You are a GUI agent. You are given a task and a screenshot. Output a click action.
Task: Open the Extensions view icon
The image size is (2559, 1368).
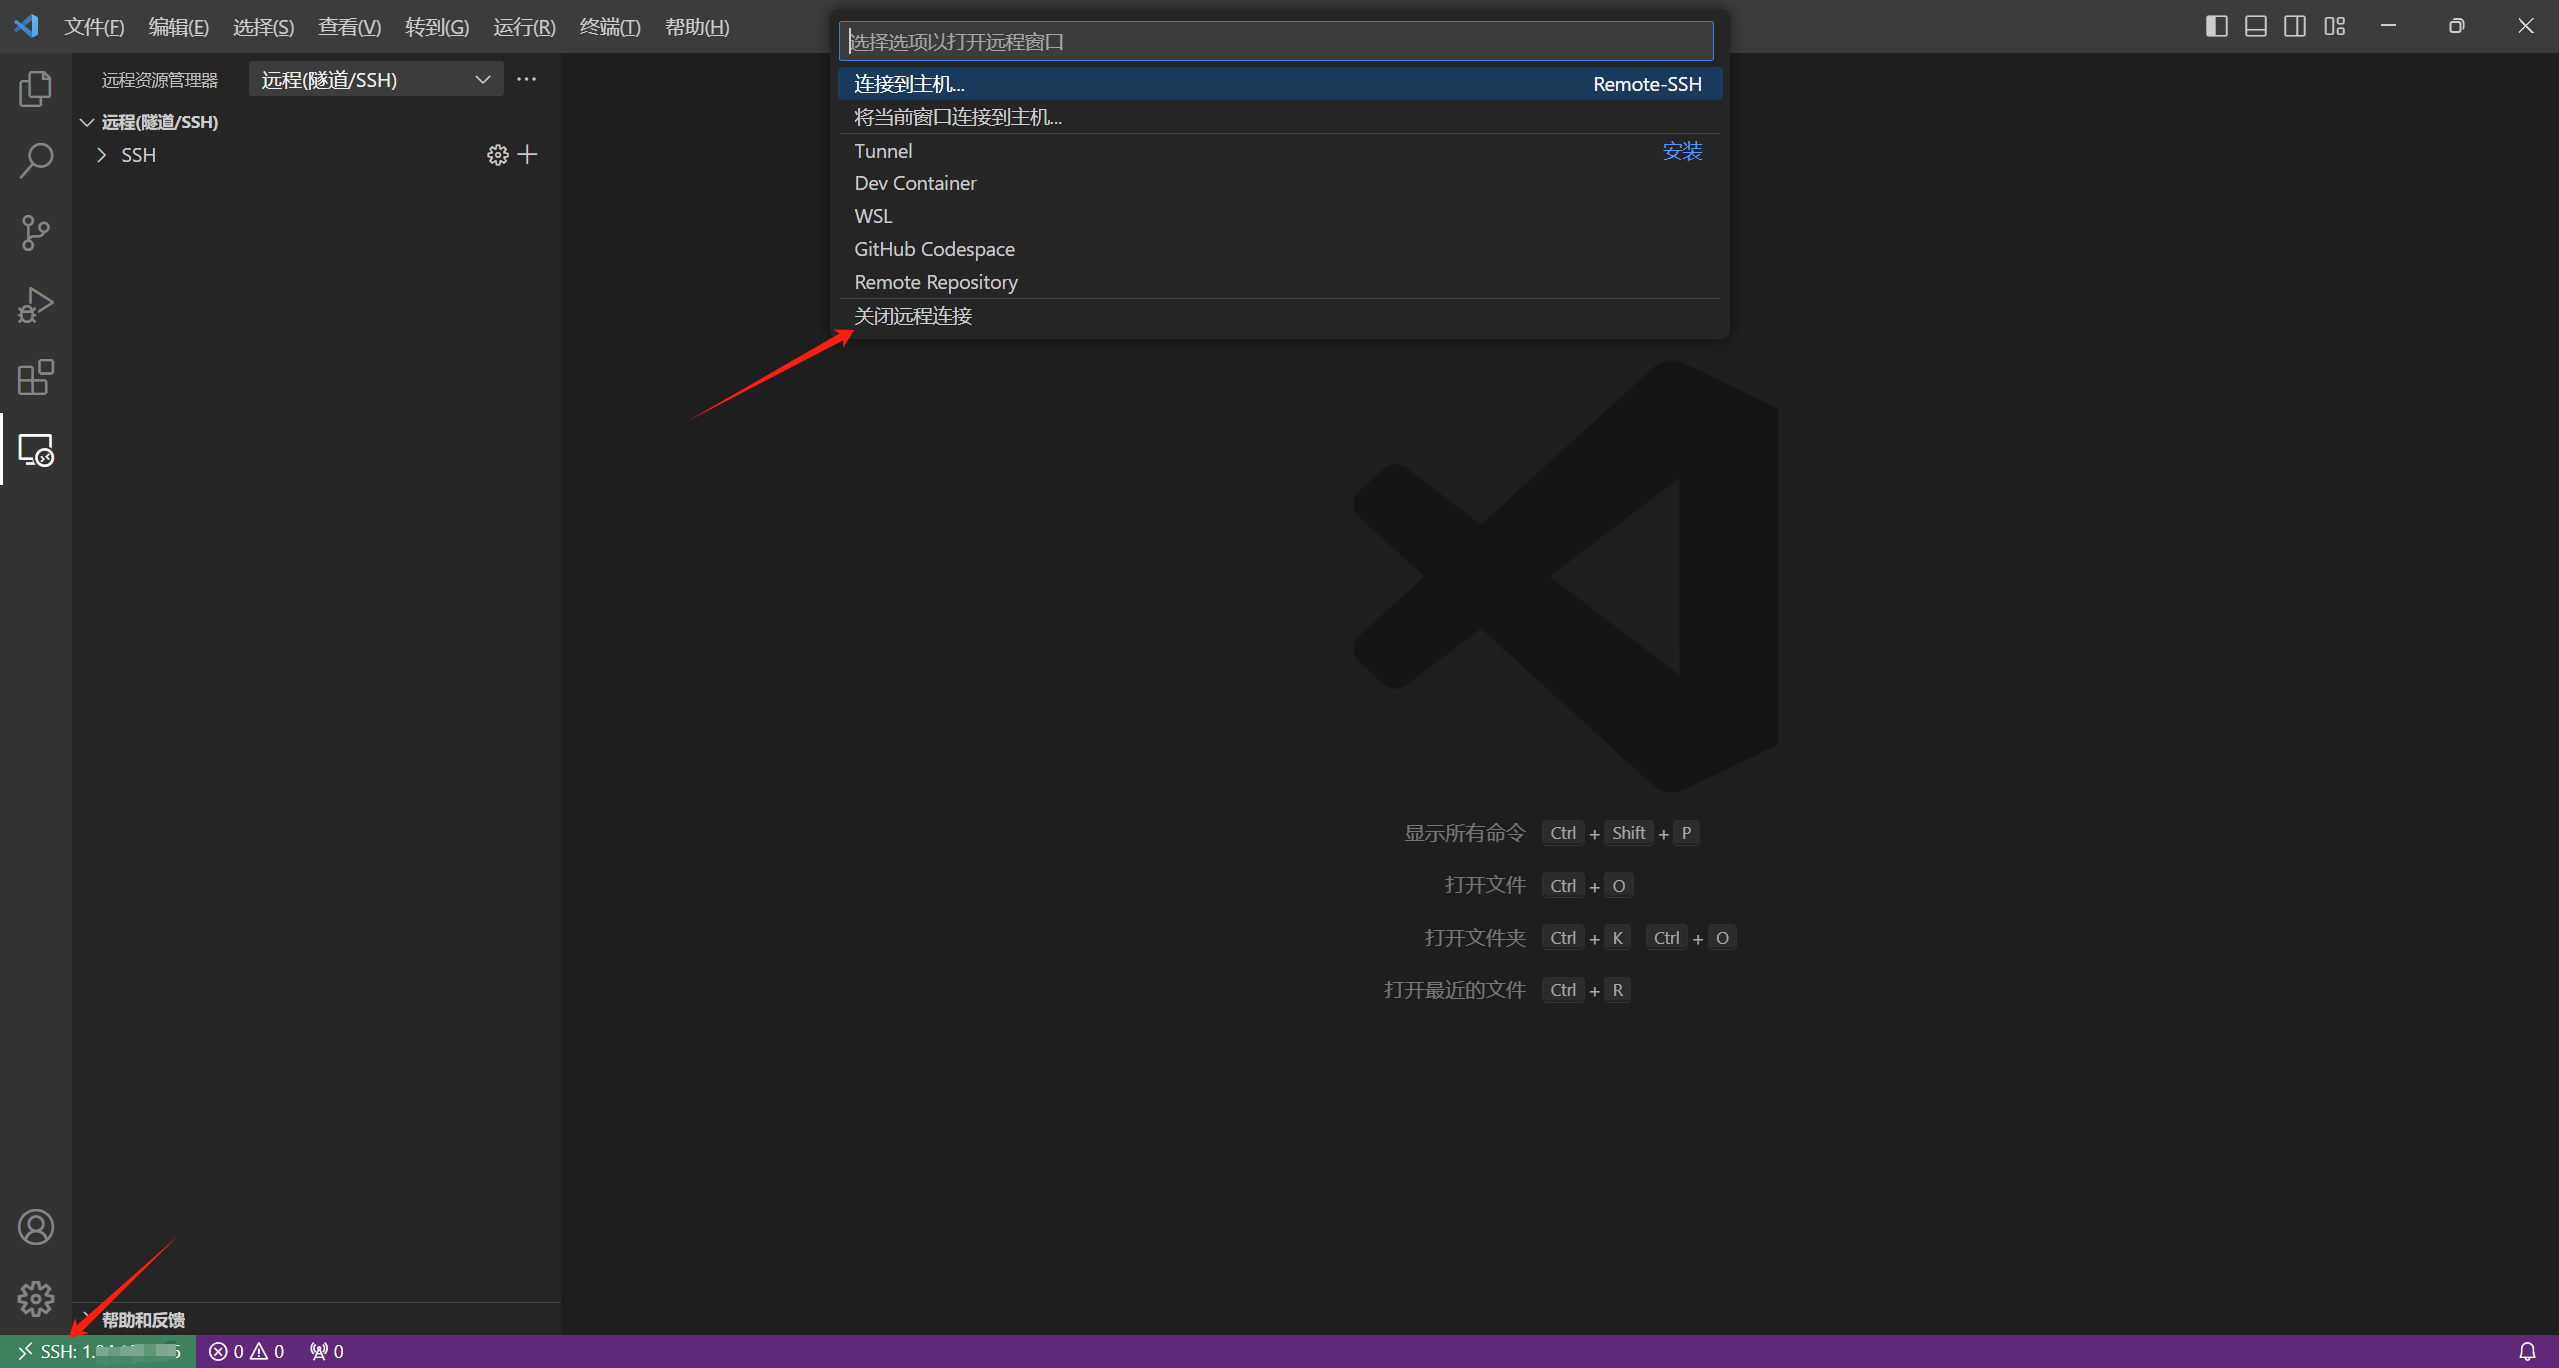coord(36,377)
